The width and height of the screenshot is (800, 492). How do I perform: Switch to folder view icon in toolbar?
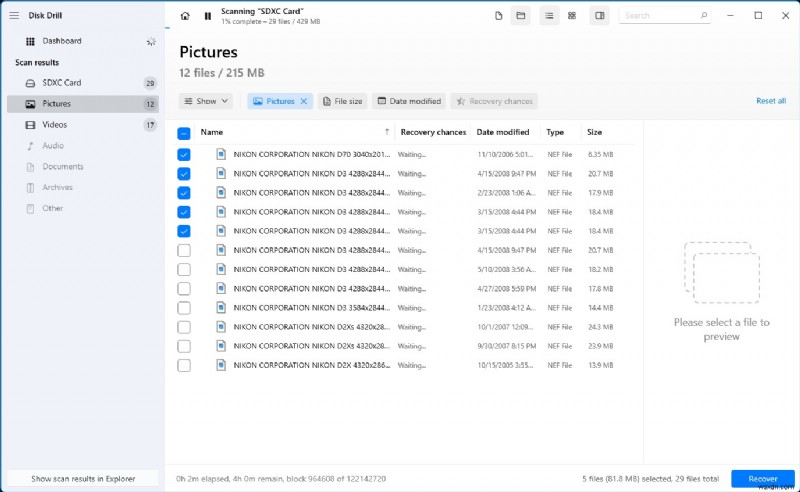click(520, 16)
